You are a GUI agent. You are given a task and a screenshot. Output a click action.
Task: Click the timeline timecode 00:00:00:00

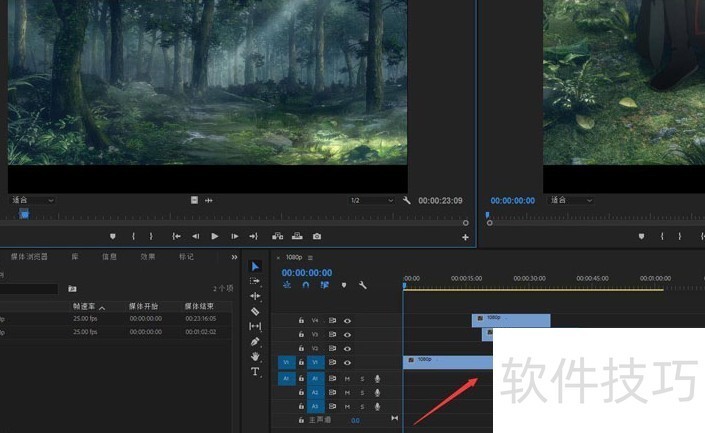306,272
